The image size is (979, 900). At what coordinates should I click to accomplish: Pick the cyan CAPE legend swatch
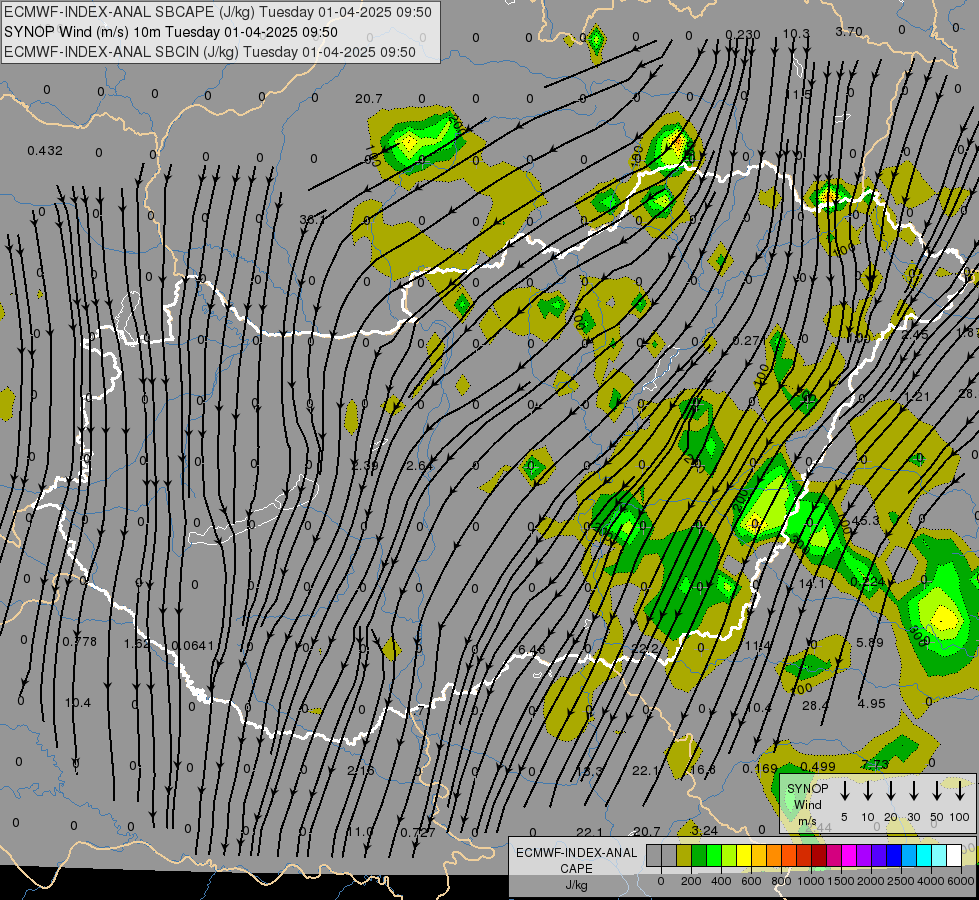coord(923,855)
